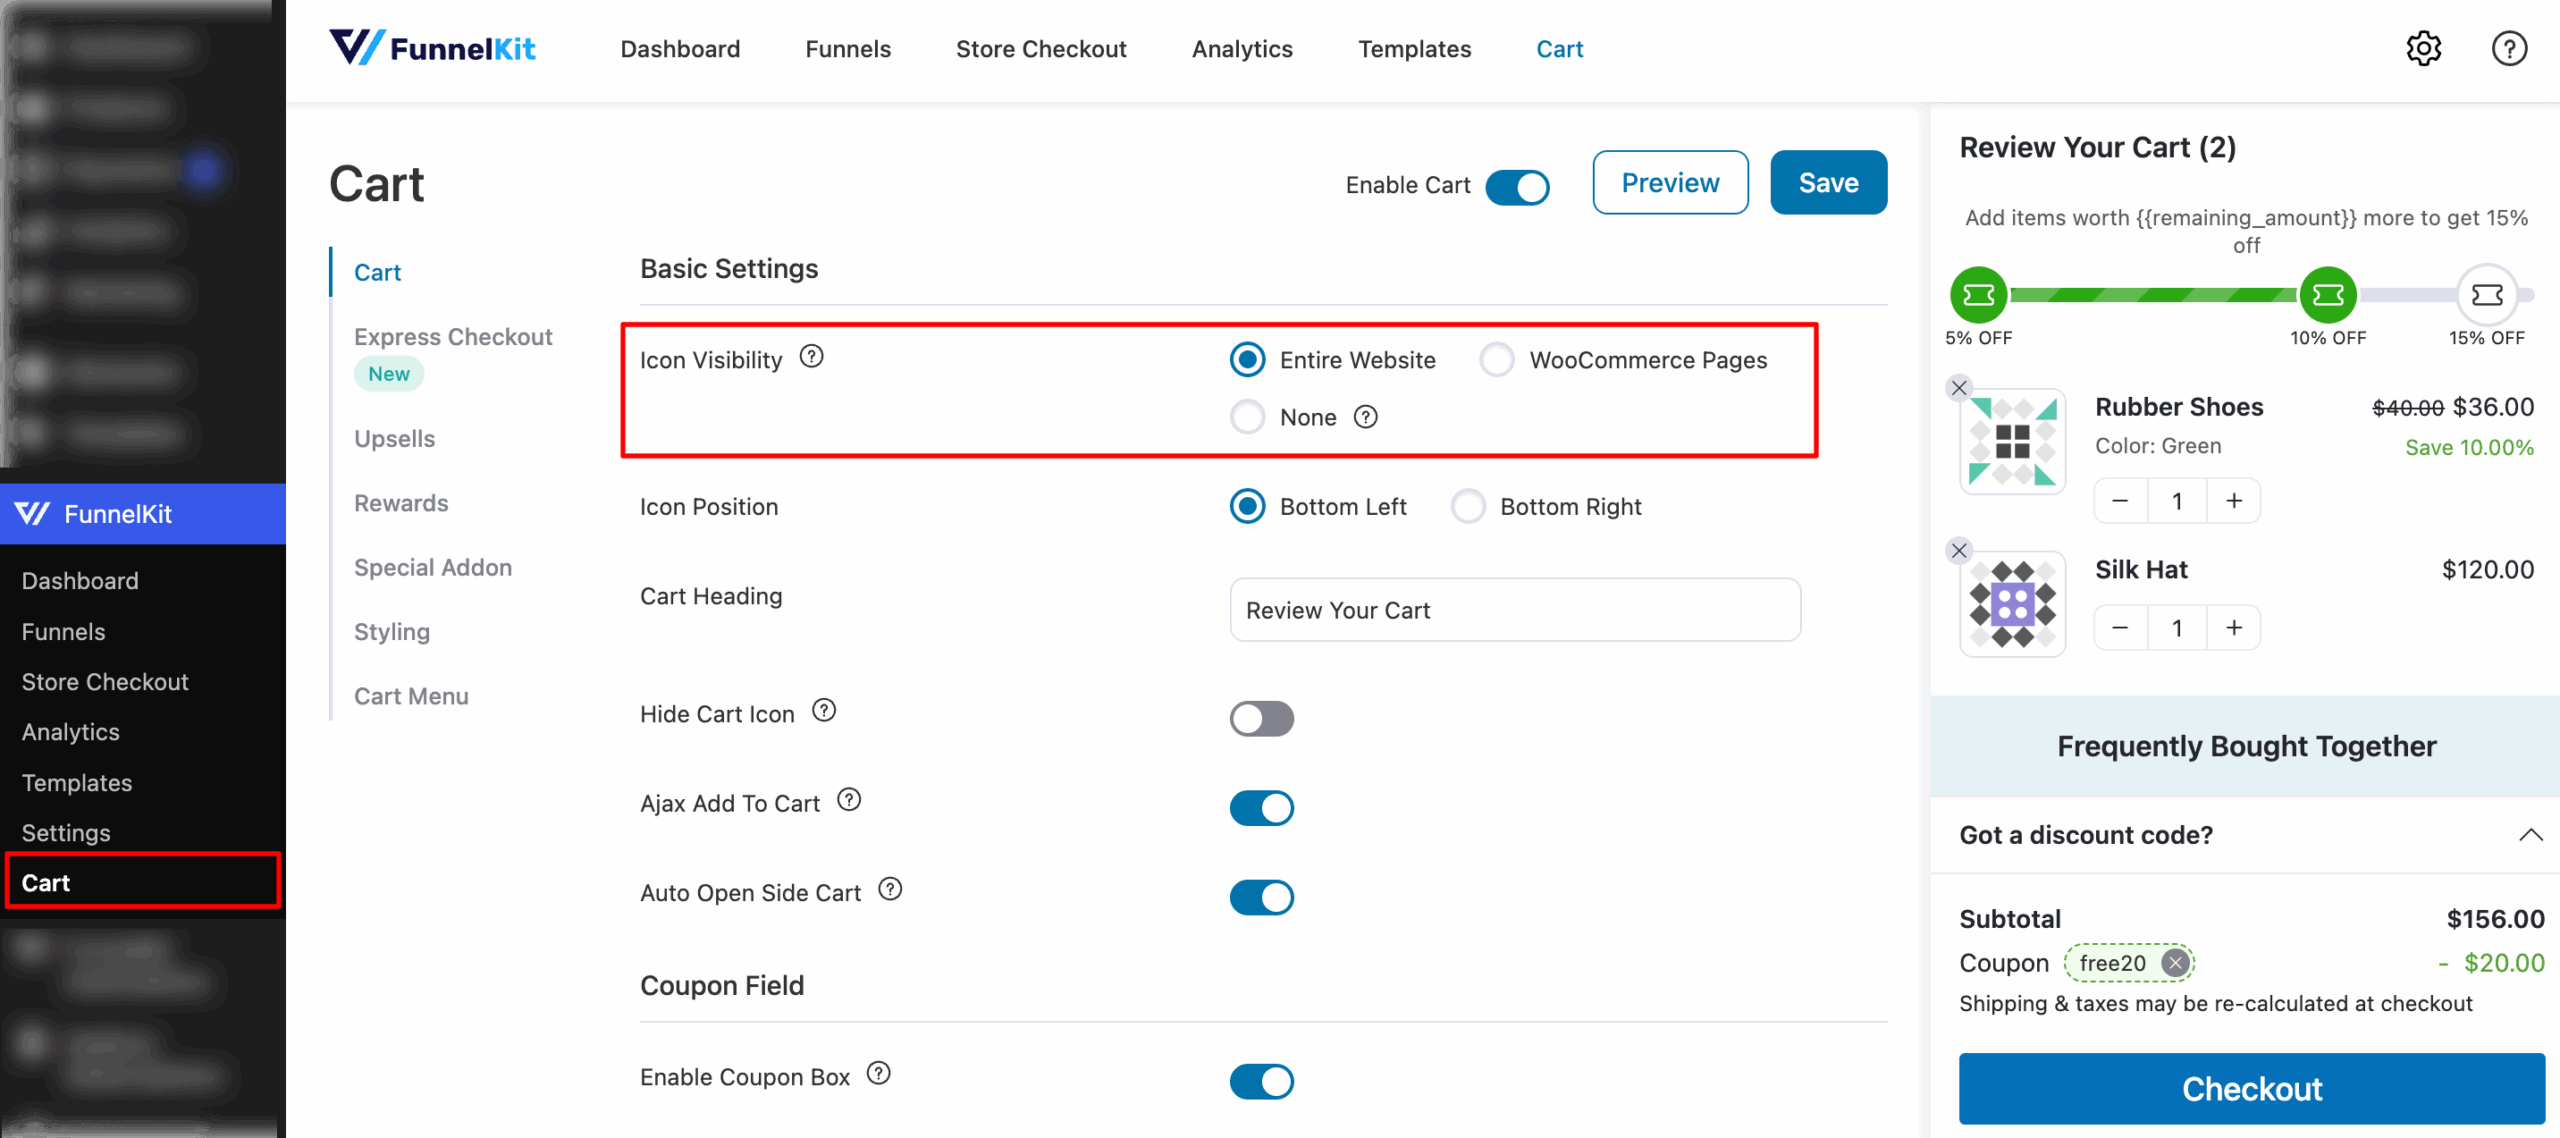Open Analytics in top navigation
This screenshot has width=2560, height=1138.
click(x=1242, y=49)
